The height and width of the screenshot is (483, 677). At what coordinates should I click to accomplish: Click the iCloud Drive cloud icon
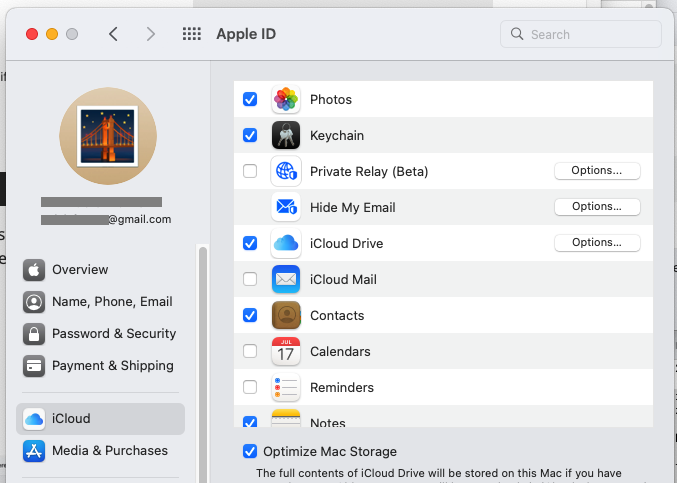[x=286, y=244]
